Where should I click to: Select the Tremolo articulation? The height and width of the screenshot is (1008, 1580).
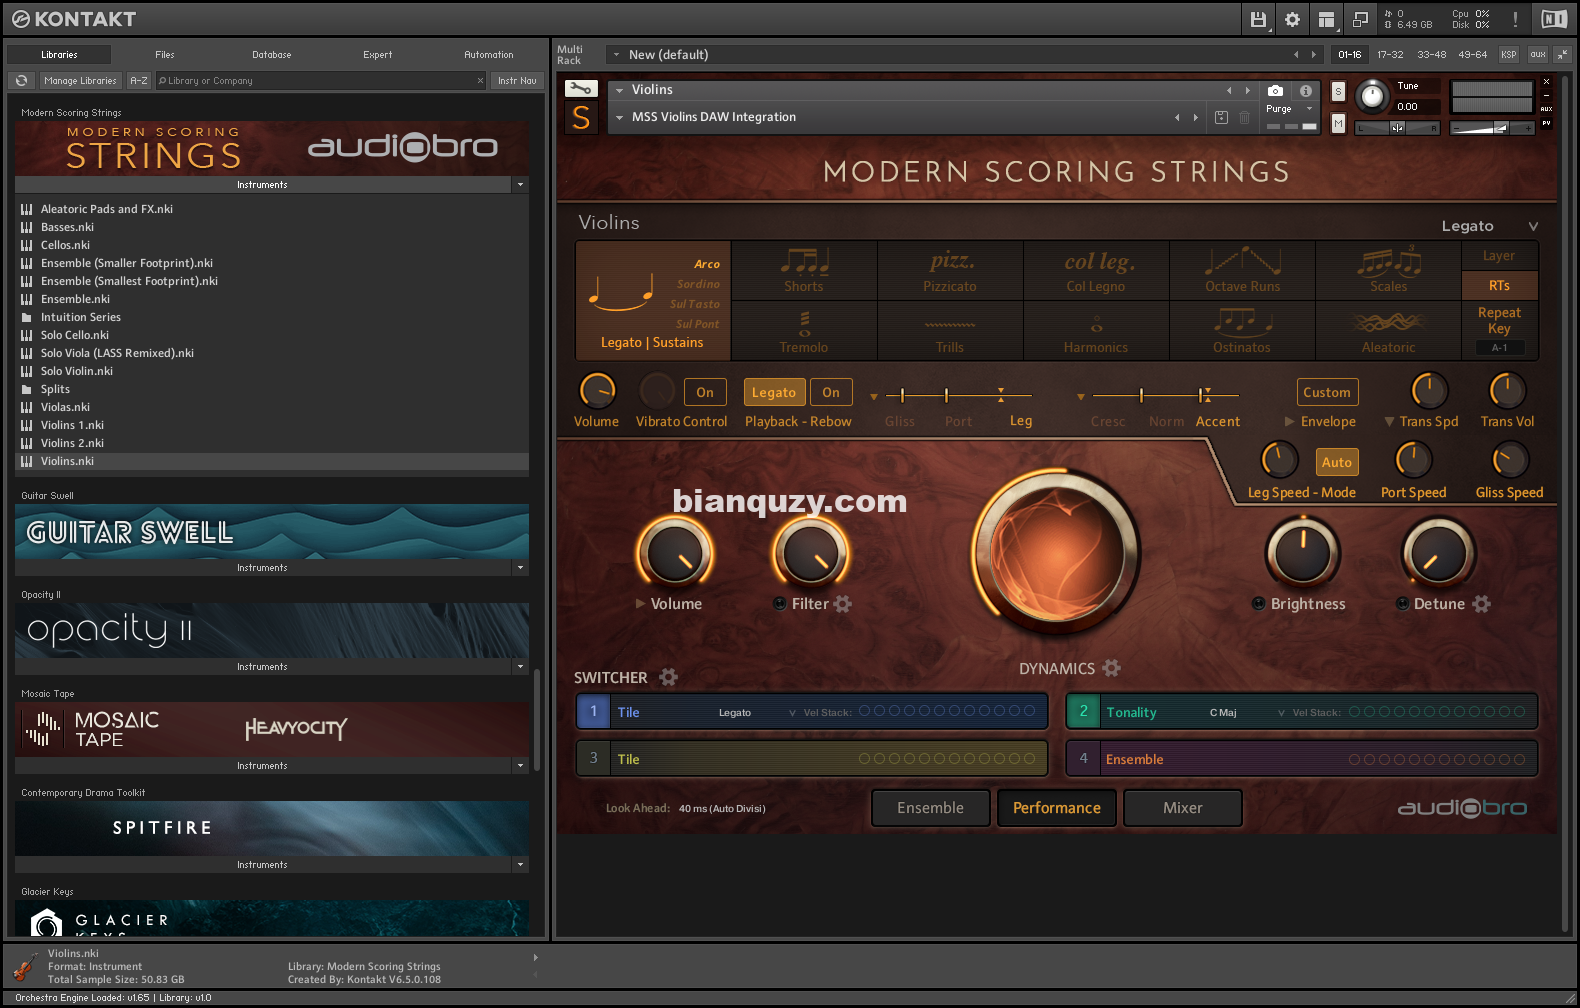pyautogui.click(x=804, y=331)
